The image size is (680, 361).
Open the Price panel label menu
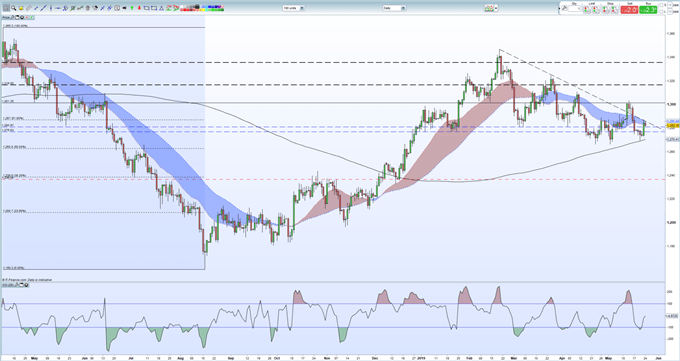pos(6,17)
